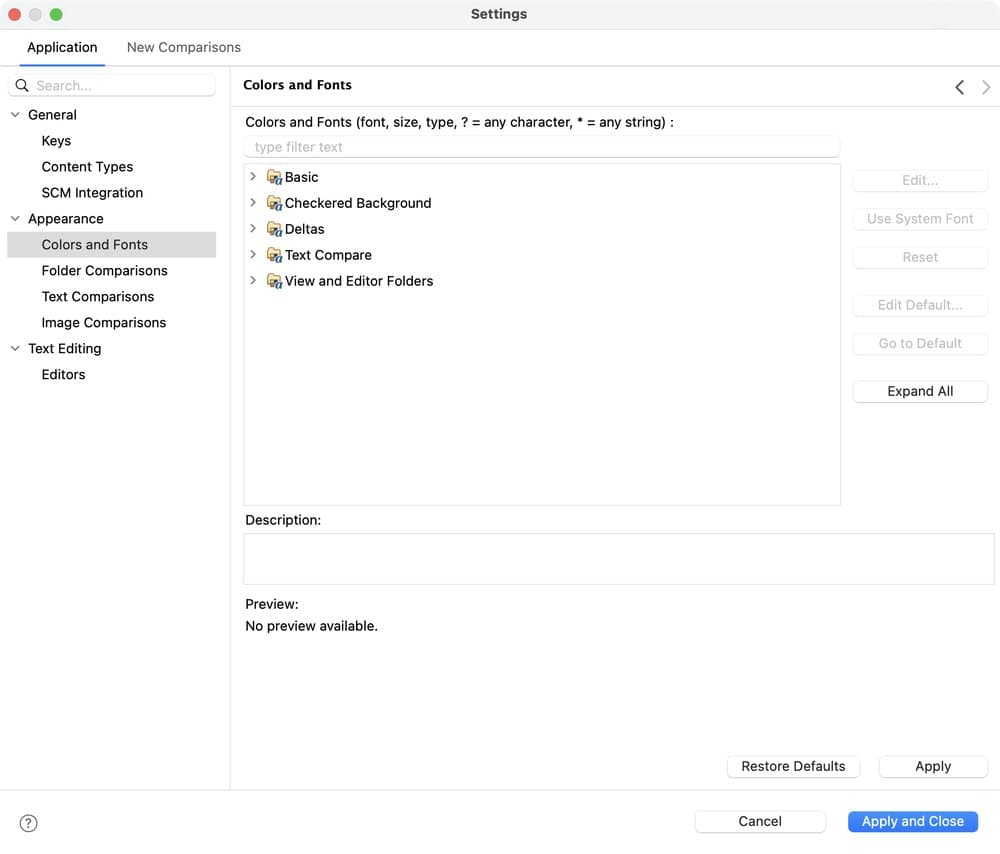The width and height of the screenshot is (1000, 854).
Task: Switch to the Application tab
Action: [62, 47]
